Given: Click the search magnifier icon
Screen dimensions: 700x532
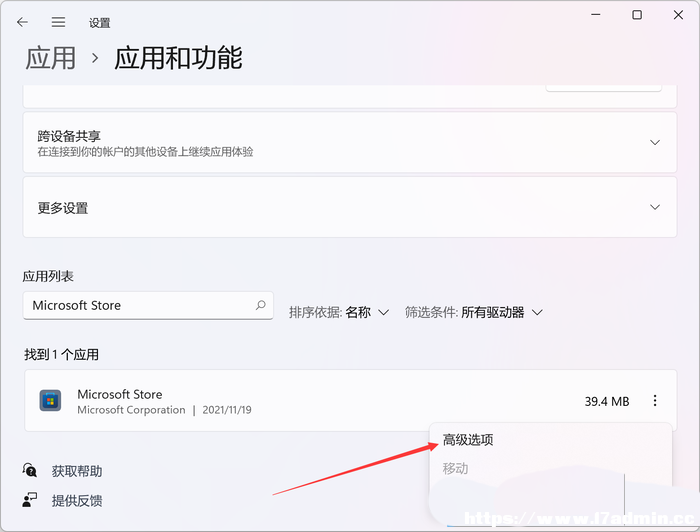Looking at the screenshot, I should [261, 305].
